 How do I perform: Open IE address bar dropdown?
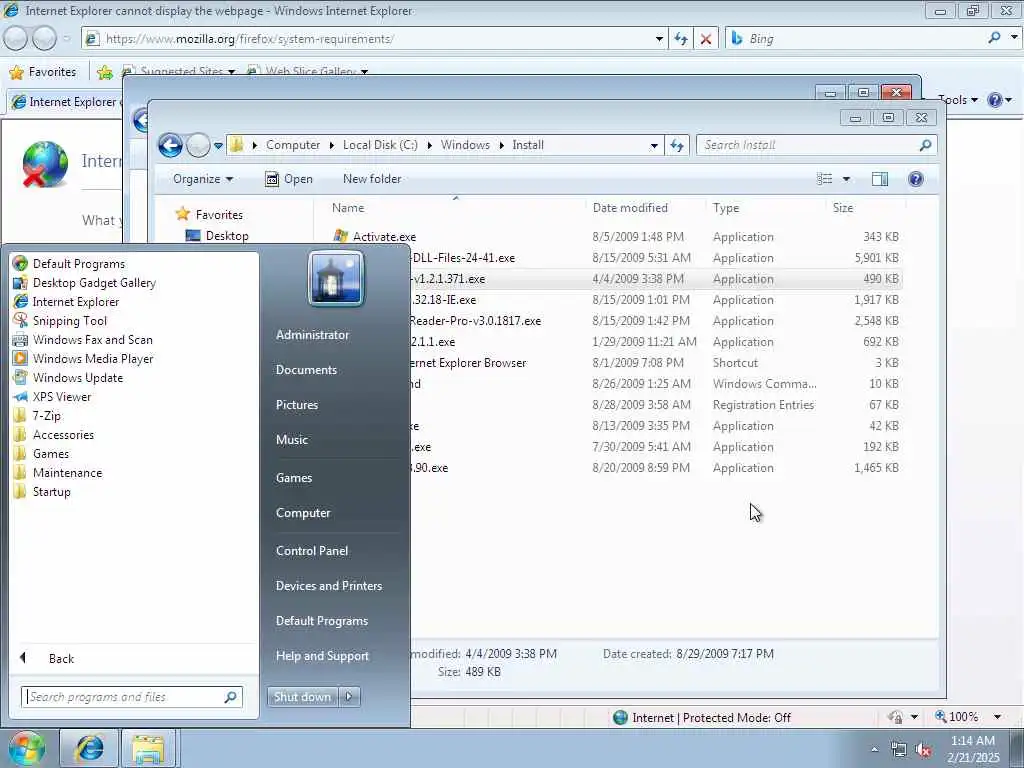tap(659, 39)
